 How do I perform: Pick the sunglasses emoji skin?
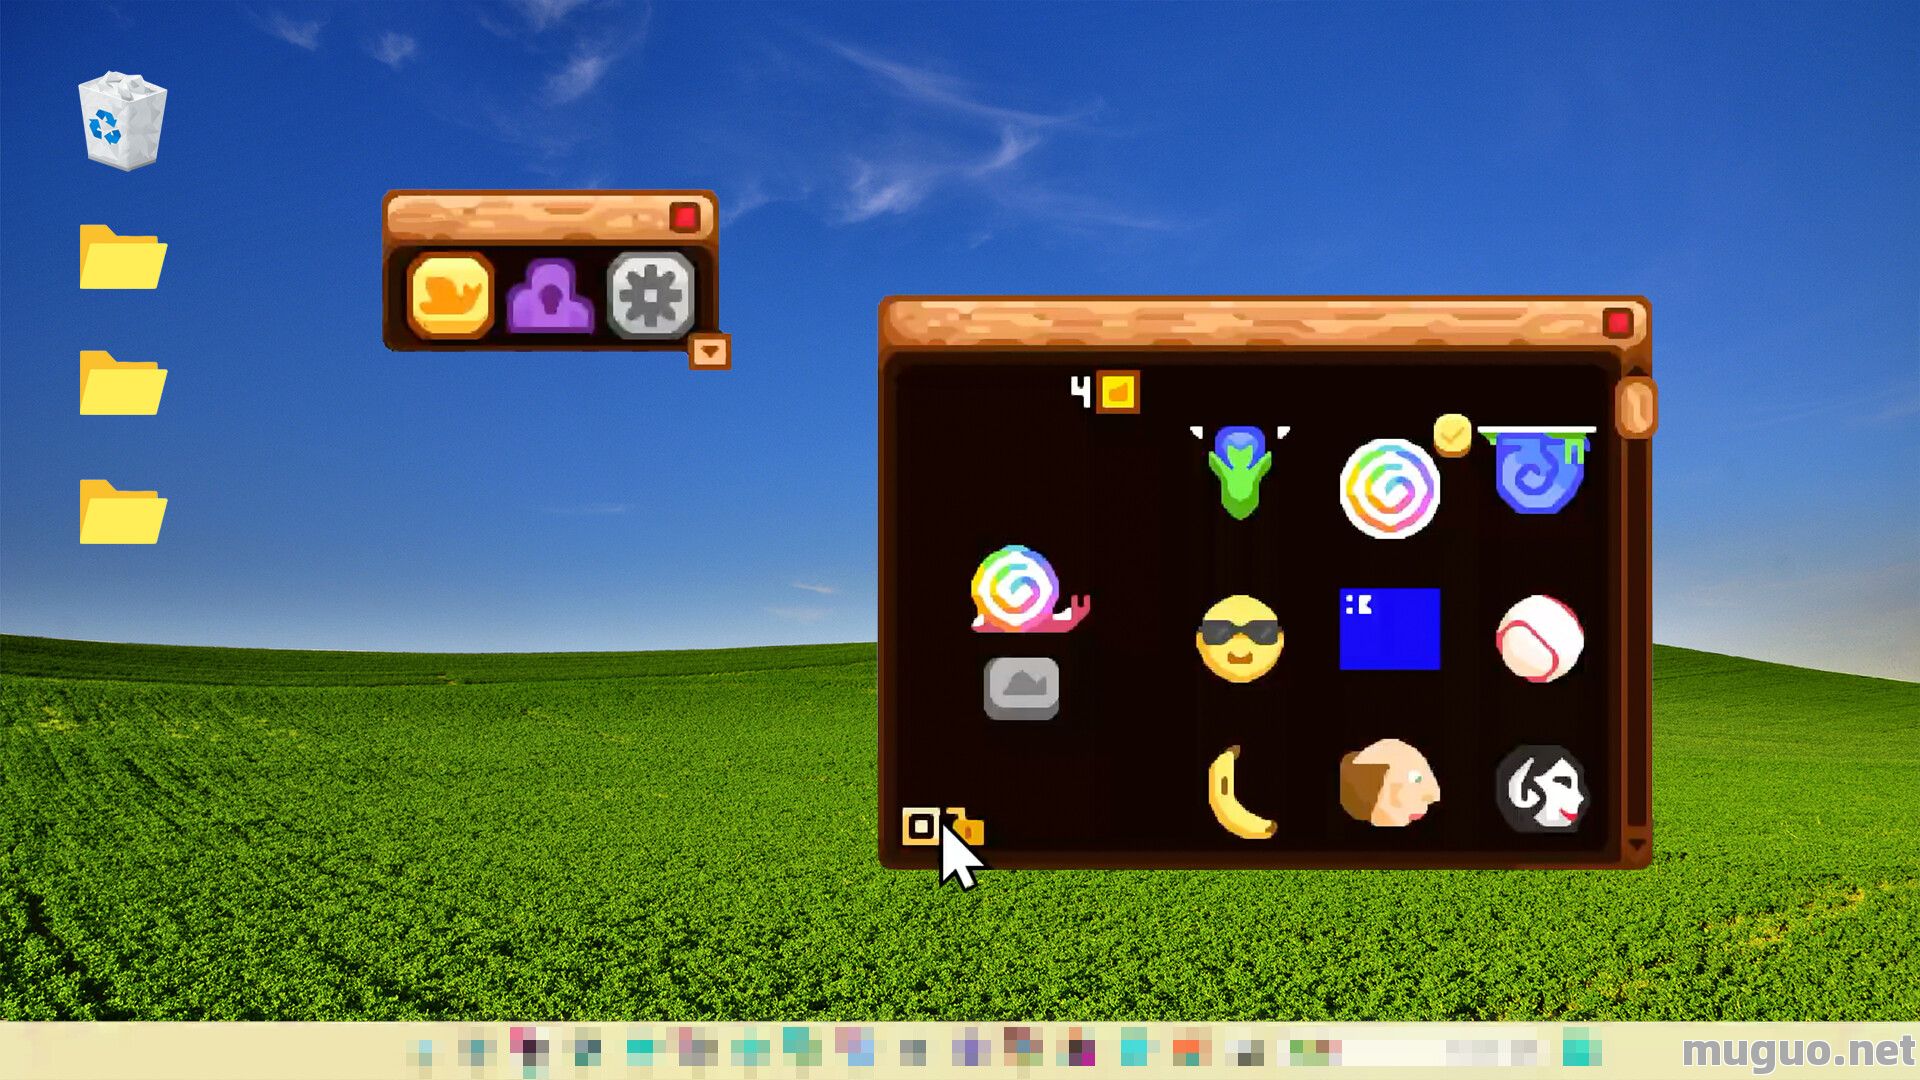[1239, 639]
